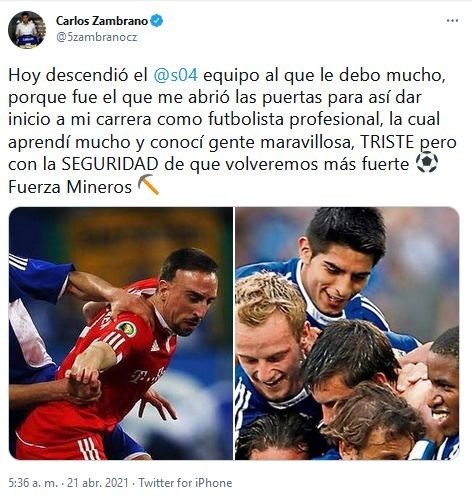Click the Fuerza Mineros text
Image resolution: width=472 pixels, height=503 pixels.
(70, 187)
